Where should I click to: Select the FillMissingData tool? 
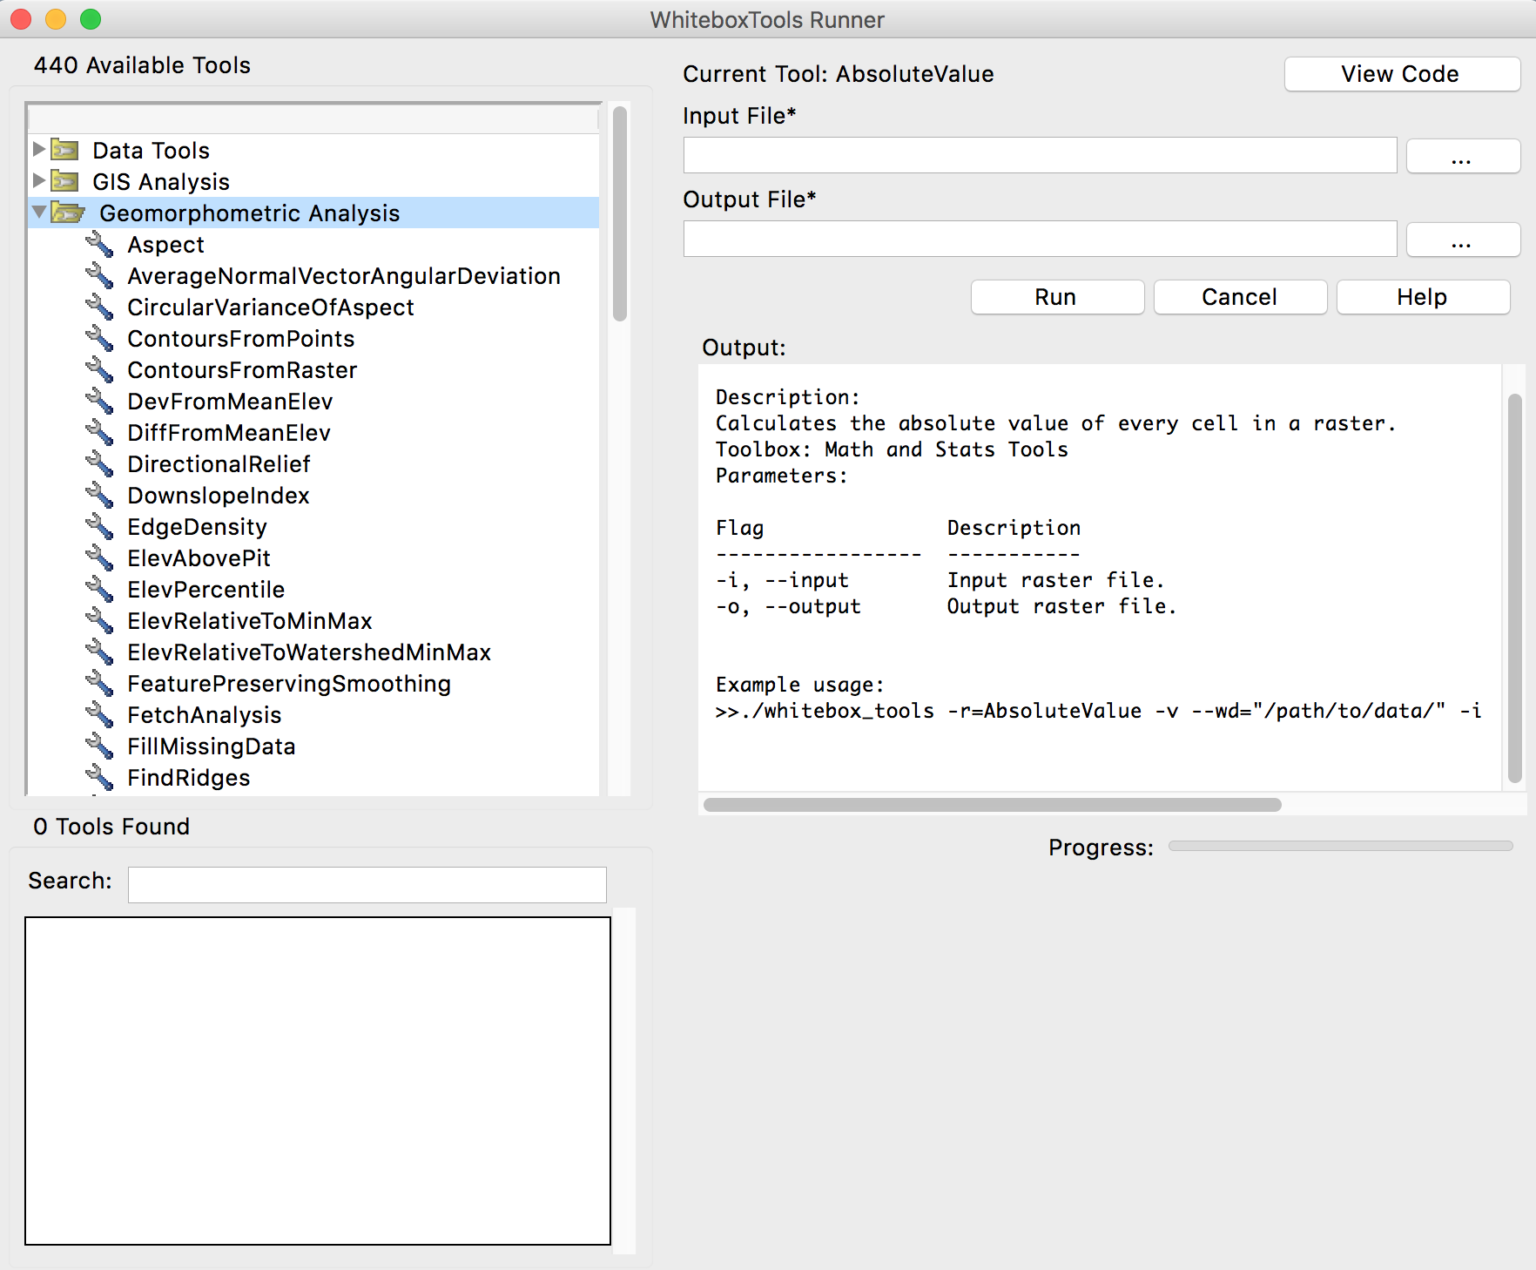click(x=211, y=746)
